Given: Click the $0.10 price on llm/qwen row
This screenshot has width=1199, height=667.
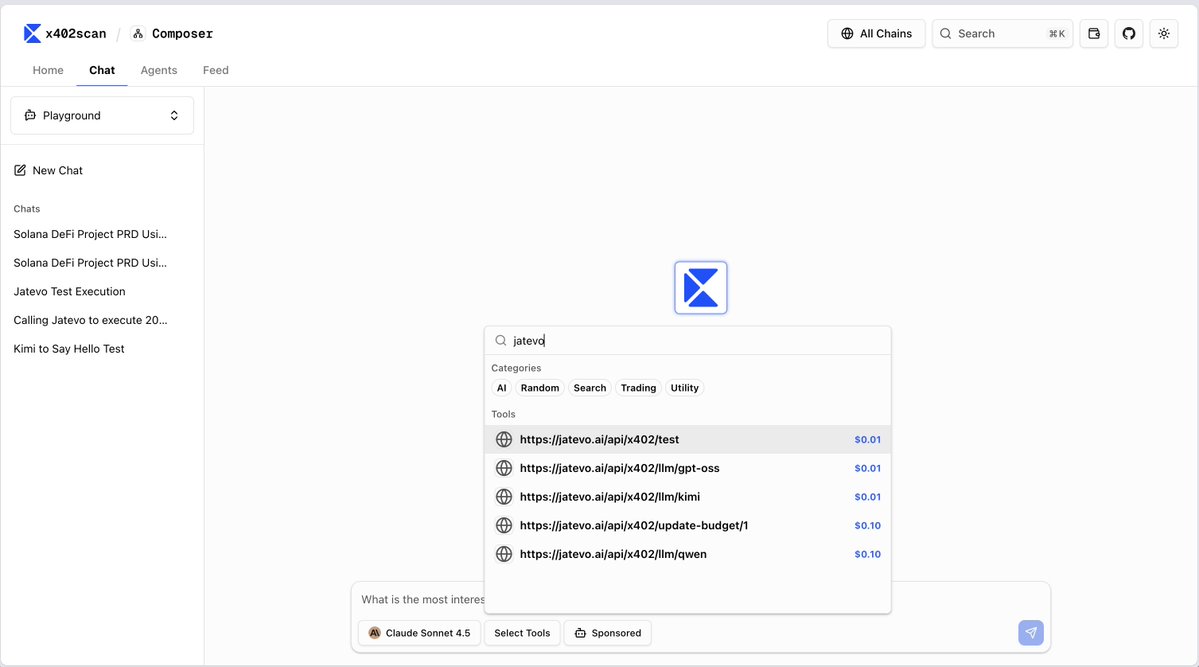Looking at the screenshot, I should click(867, 555).
